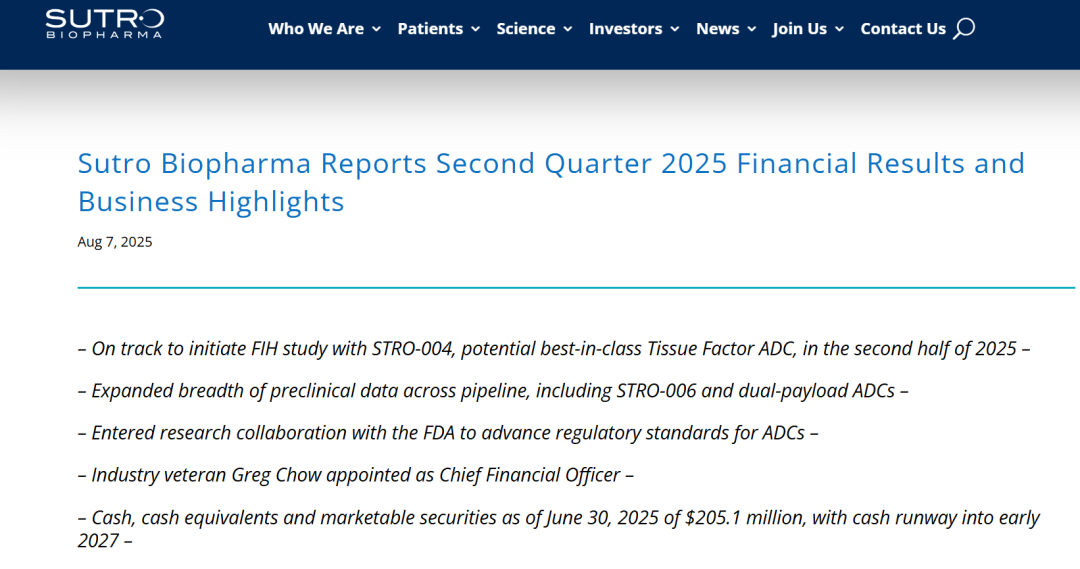
Task: Expand the Patients dropdown arrow
Action: click(x=476, y=30)
